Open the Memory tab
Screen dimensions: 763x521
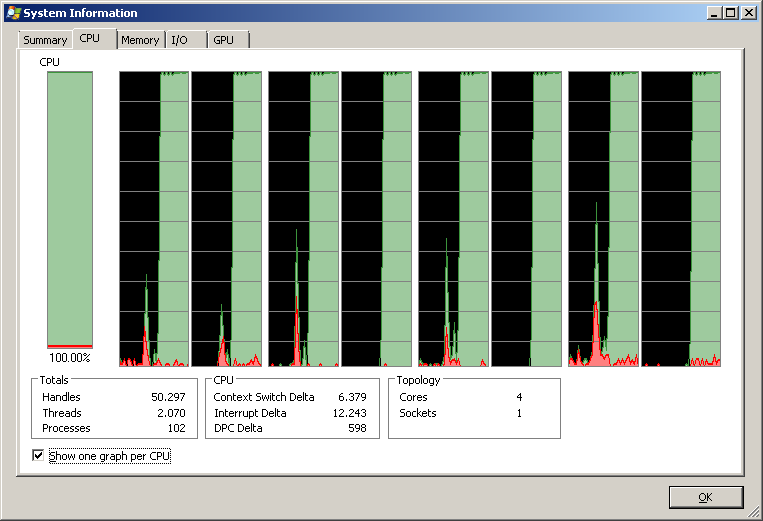140,40
